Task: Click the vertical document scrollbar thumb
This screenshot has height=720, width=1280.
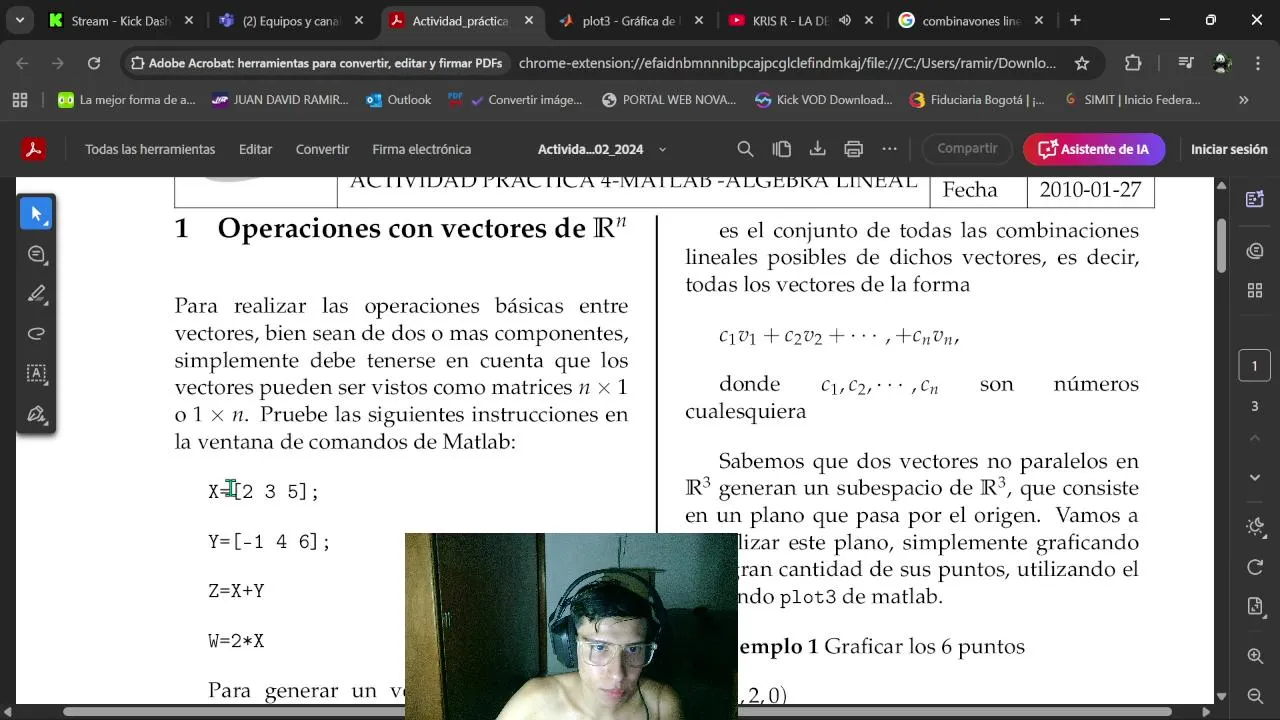Action: point(1221,244)
